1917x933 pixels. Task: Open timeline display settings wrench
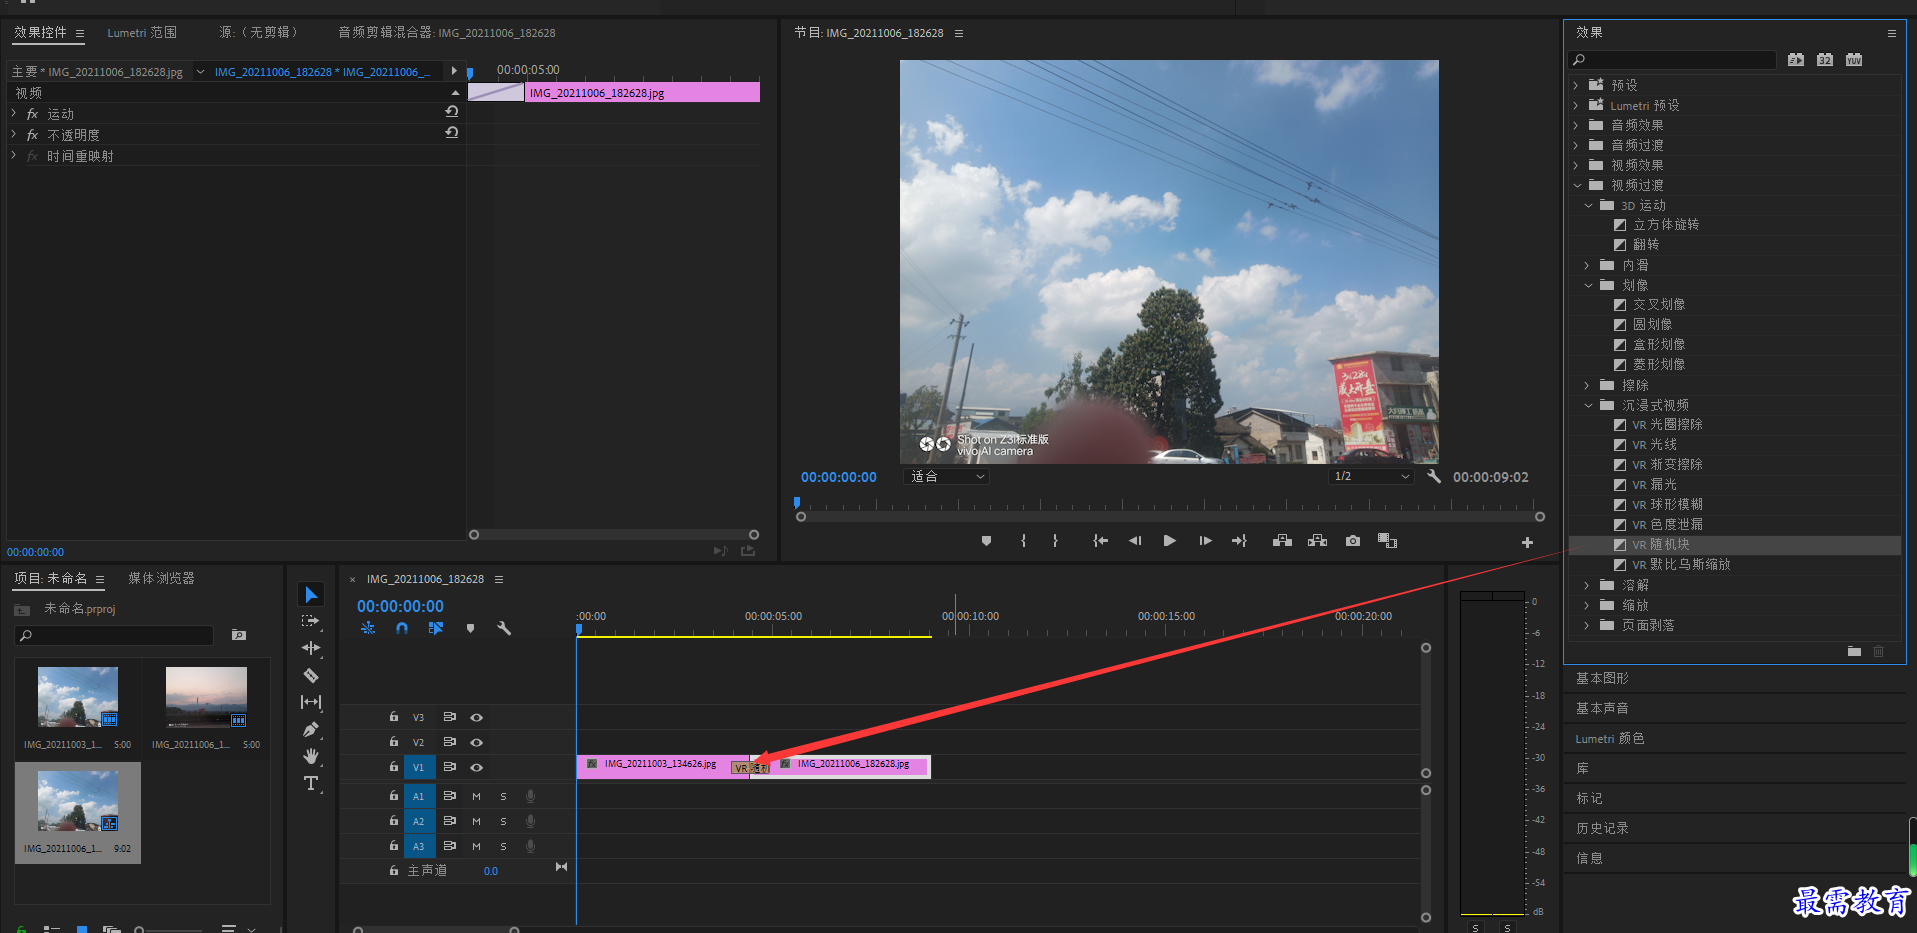click(x=504, y=628)
